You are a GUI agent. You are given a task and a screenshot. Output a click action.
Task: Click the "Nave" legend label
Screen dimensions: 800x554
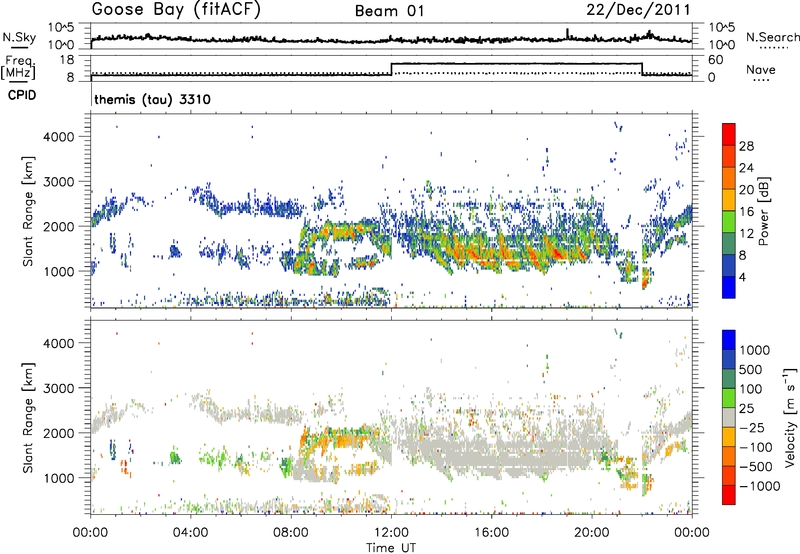(760, 69)
